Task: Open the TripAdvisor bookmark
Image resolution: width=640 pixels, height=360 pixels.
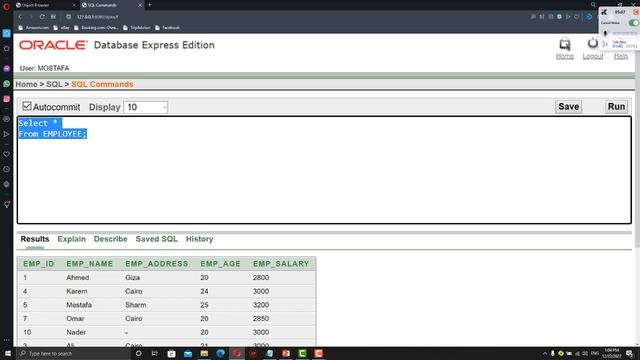Action: (x=137, y=28)
